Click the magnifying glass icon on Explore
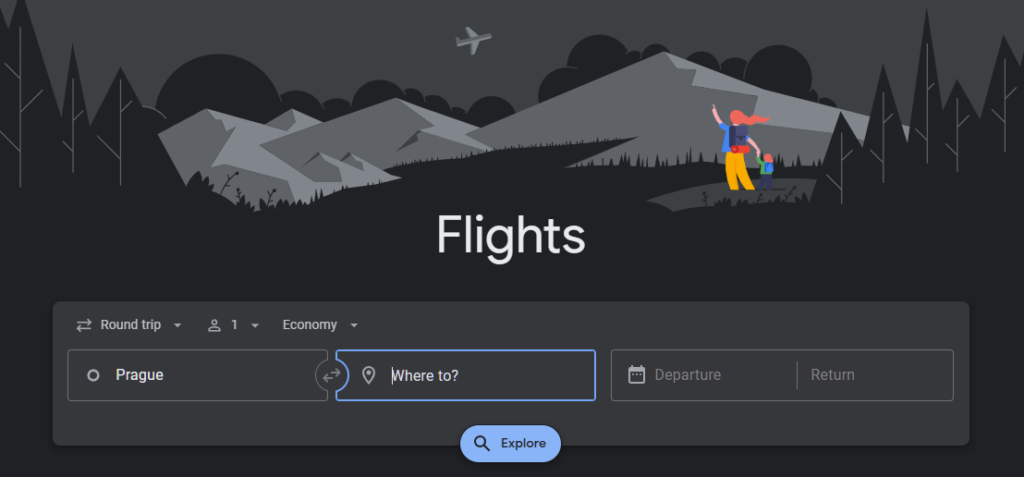1024x477 pixels. [482, 444]
